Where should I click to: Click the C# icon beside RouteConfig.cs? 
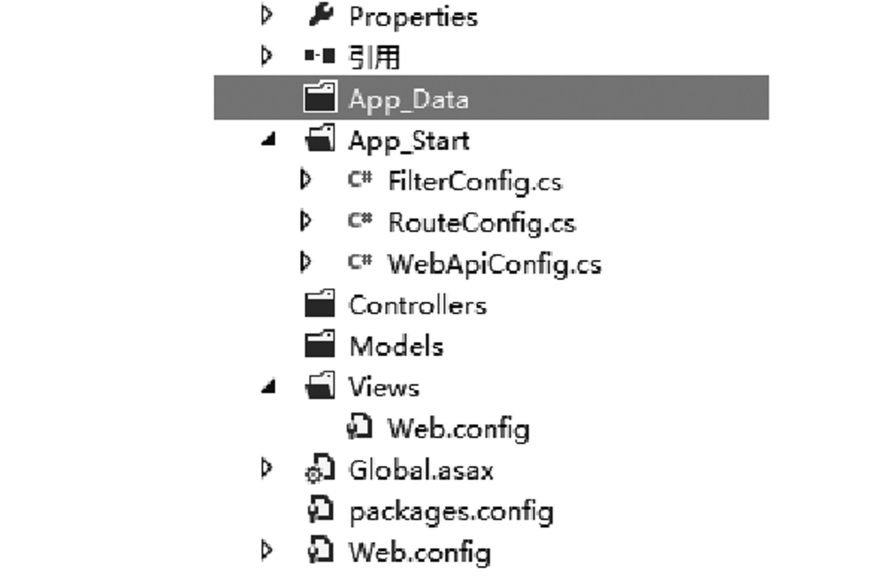359,222
